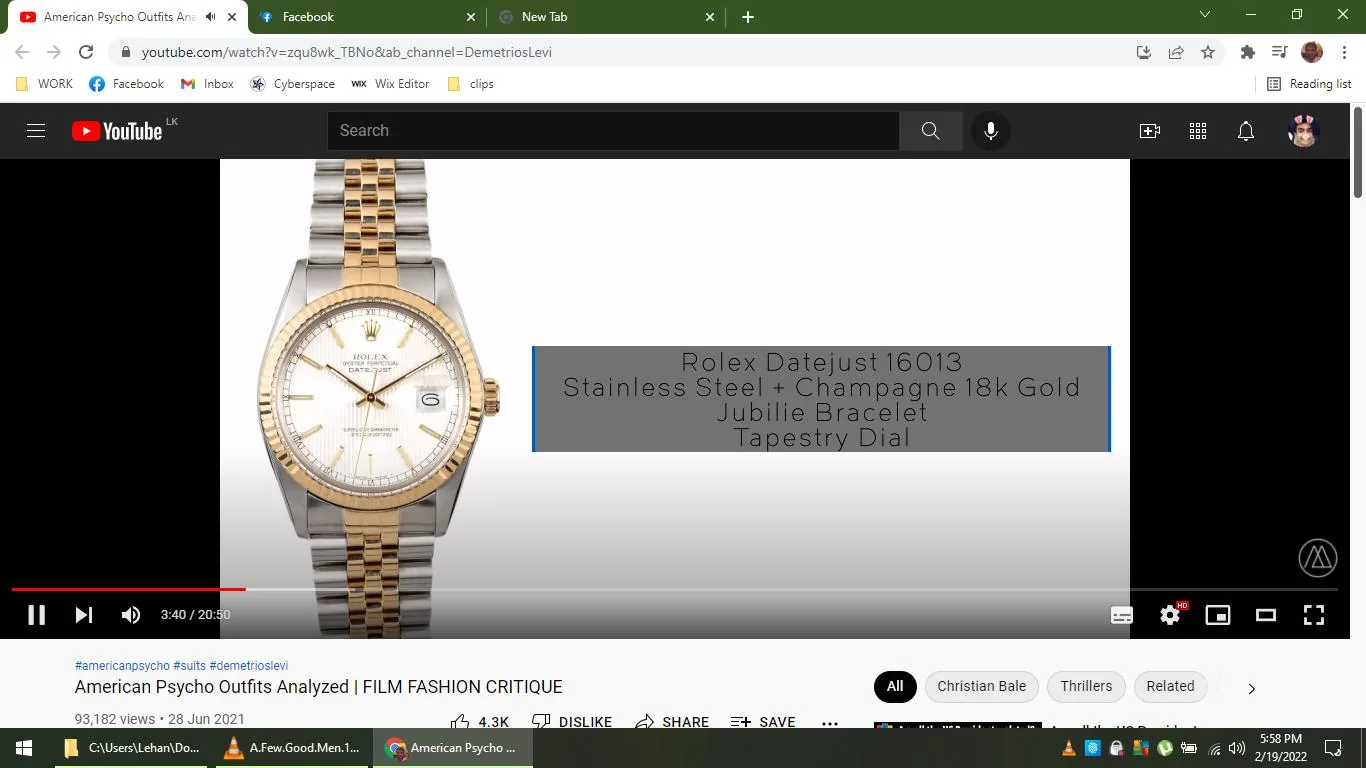Select the Christian Bale filter chip
1366x768 pixels.
pos(981,687)
